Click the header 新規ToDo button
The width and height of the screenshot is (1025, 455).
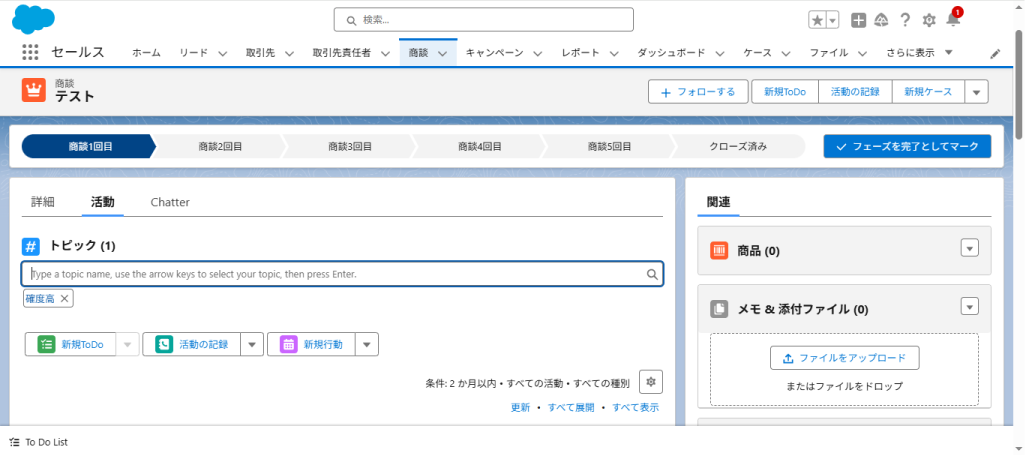tap(784, 92)
